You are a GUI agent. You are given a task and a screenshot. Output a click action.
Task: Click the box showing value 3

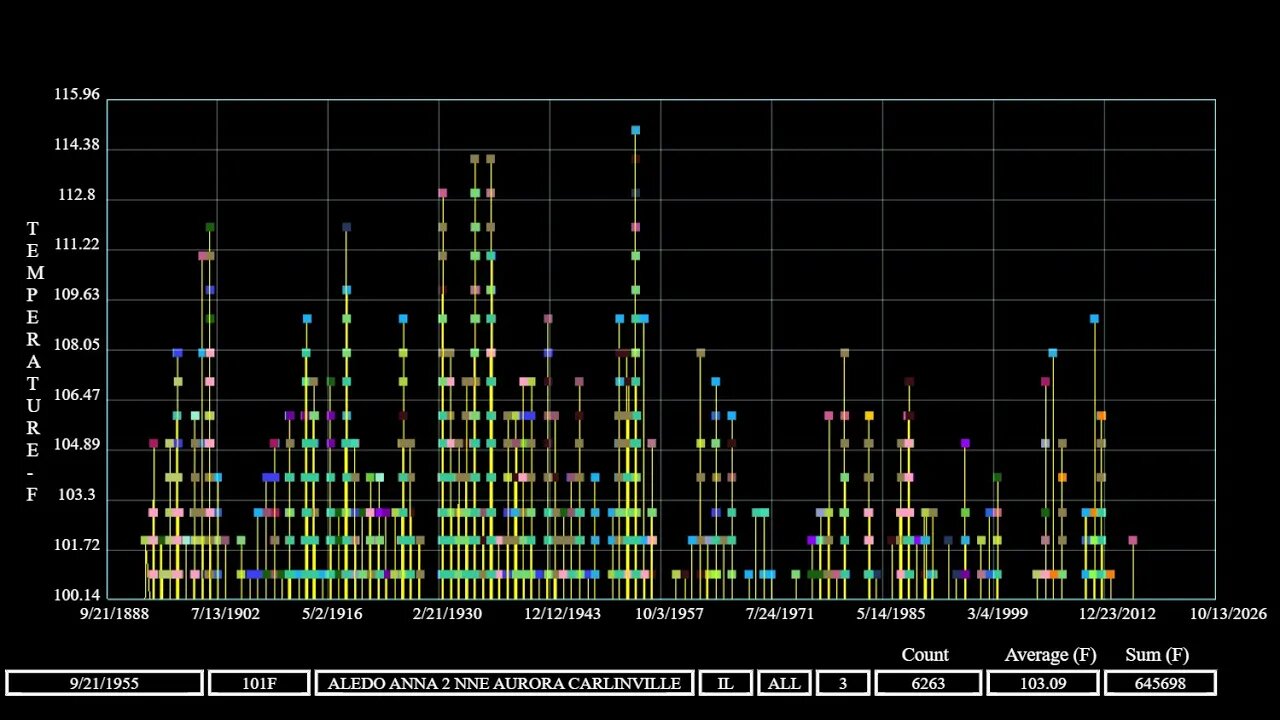click(843, 683)
